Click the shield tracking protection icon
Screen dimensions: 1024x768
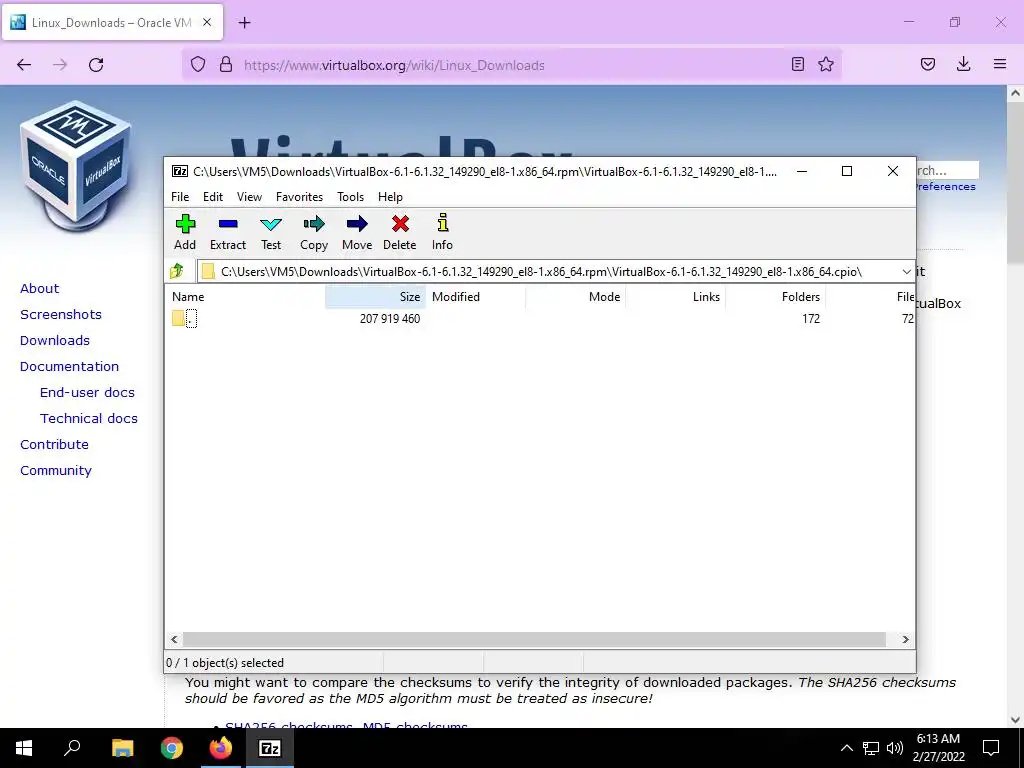pos(198,65)
